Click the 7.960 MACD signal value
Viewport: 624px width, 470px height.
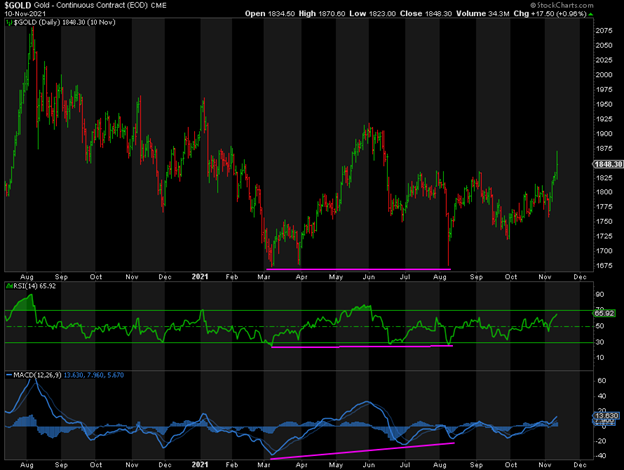tap(95, 375)
